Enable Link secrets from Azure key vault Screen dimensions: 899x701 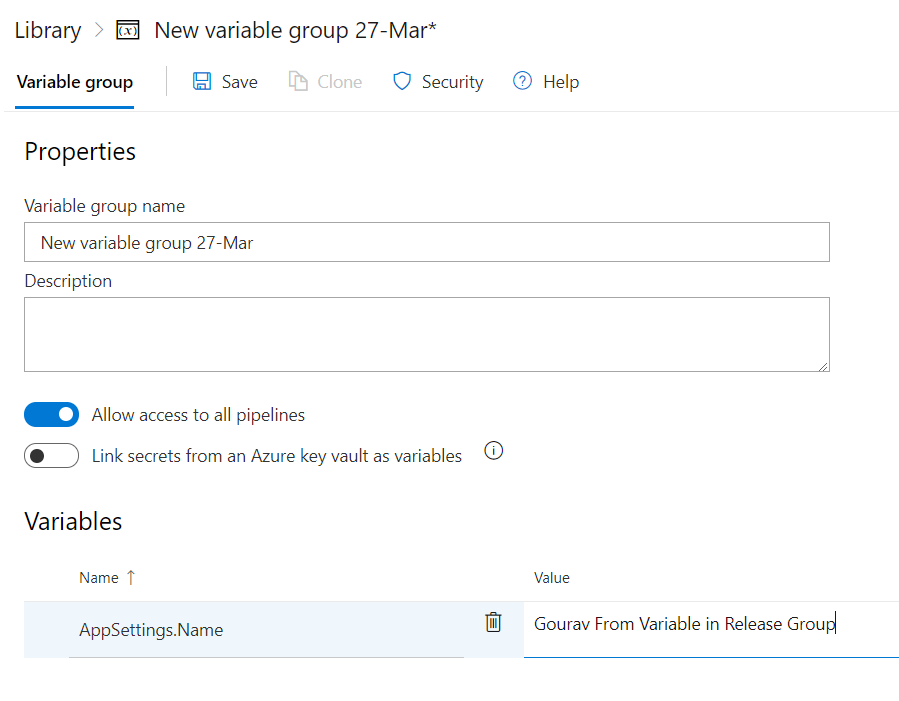coord(52,456)
